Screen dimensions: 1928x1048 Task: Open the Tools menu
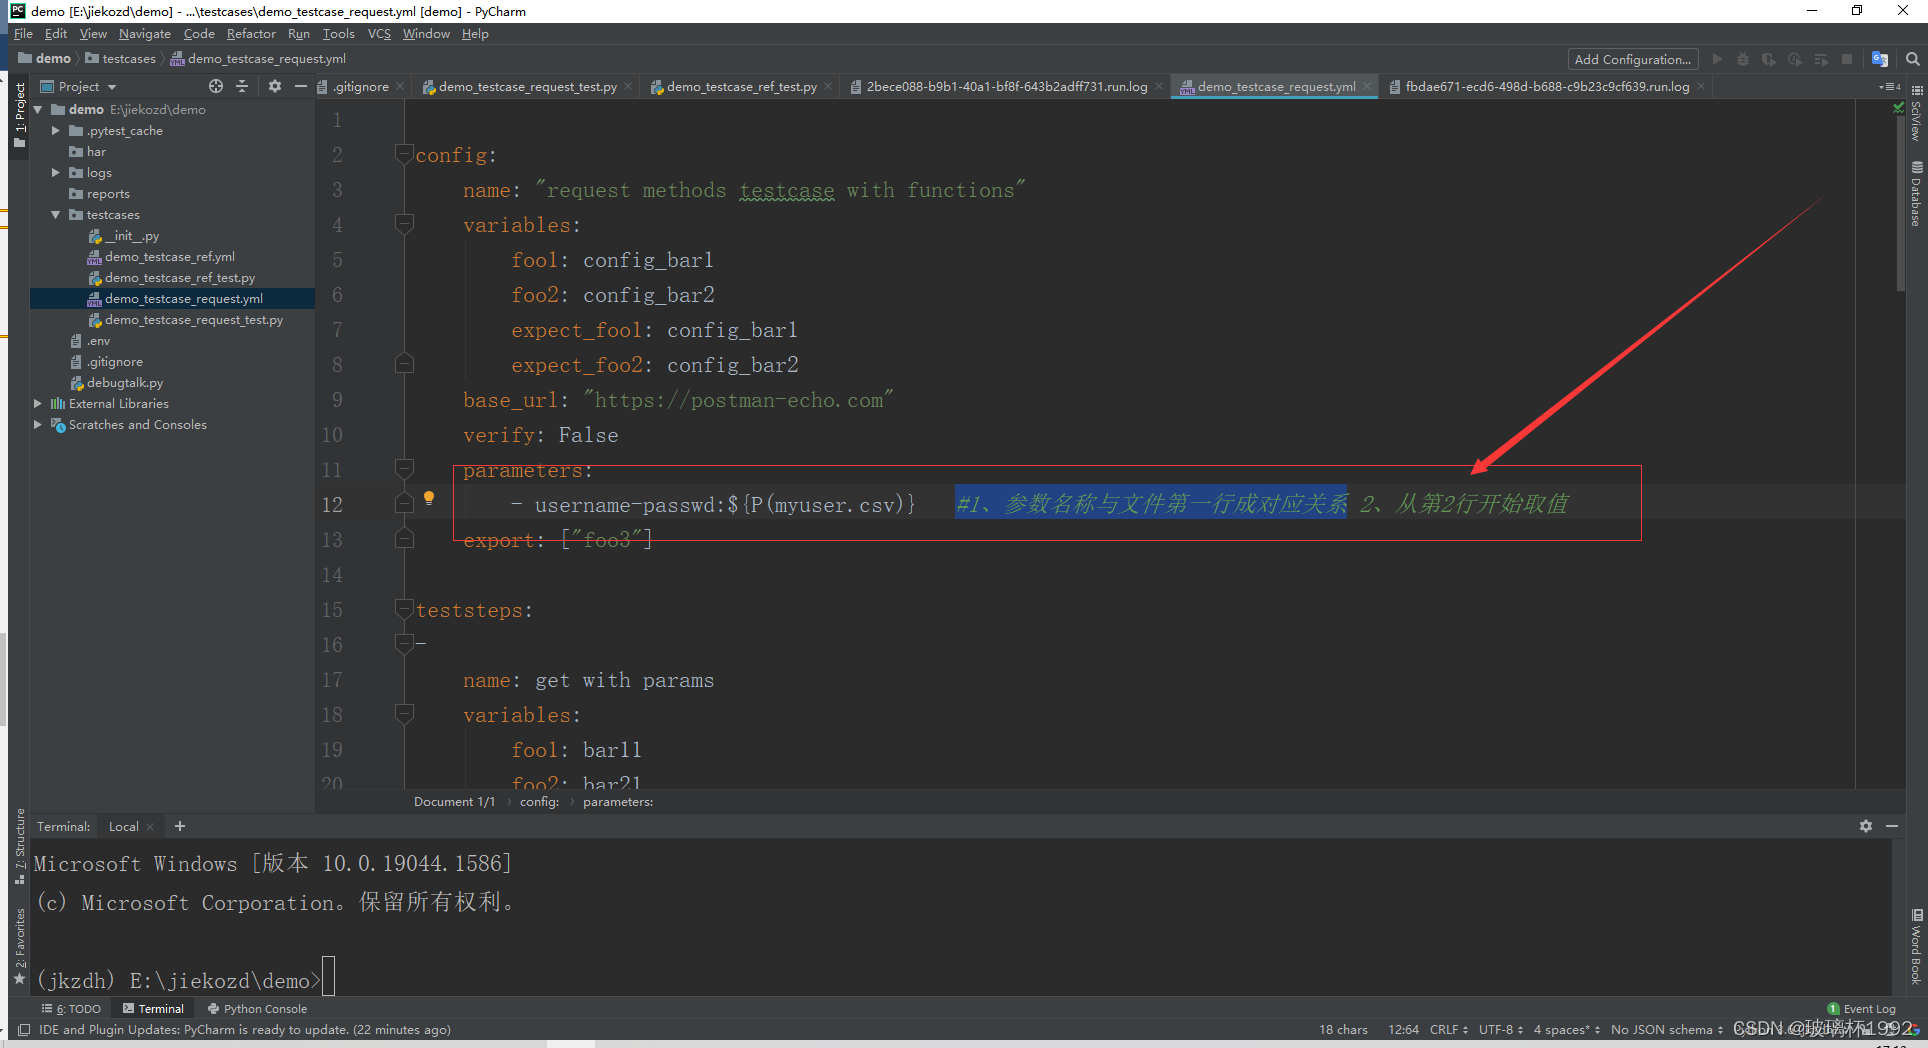point(338,34)
